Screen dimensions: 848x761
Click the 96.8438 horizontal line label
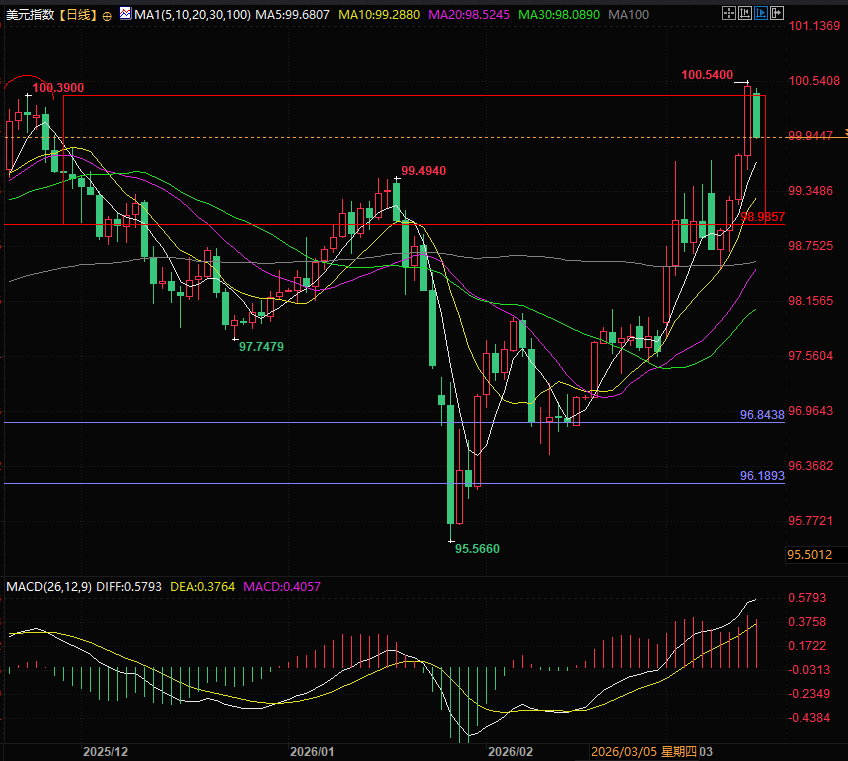pyautogui.click(x=762, y=415)
